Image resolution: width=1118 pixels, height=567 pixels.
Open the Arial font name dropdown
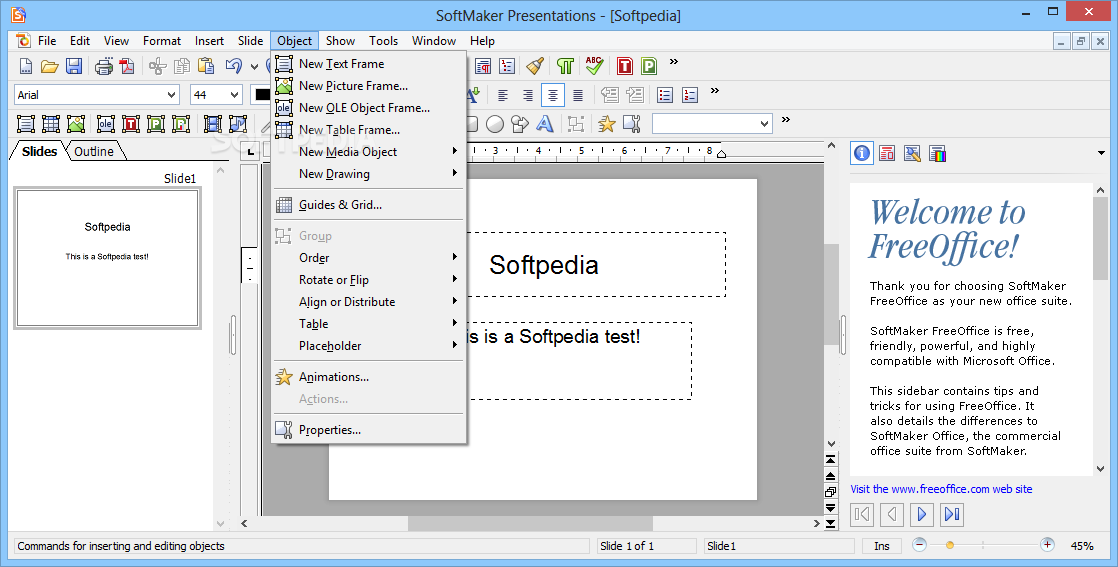pyautogui.click(x=171, y=95)
